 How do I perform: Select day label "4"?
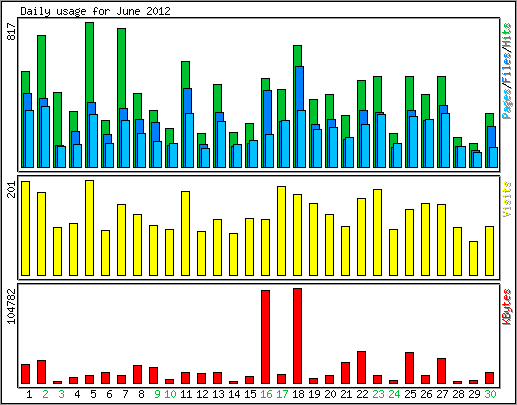coord(77,394)
